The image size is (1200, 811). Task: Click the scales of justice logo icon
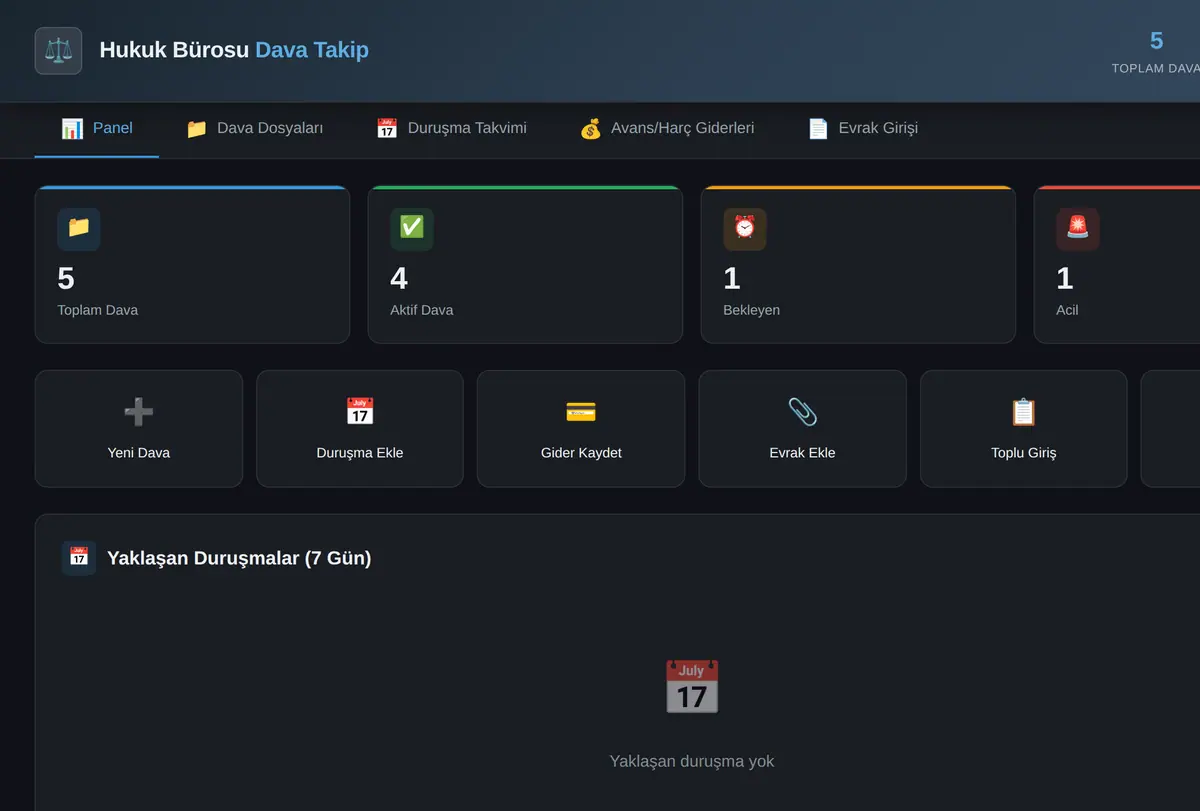coord(58,50)
